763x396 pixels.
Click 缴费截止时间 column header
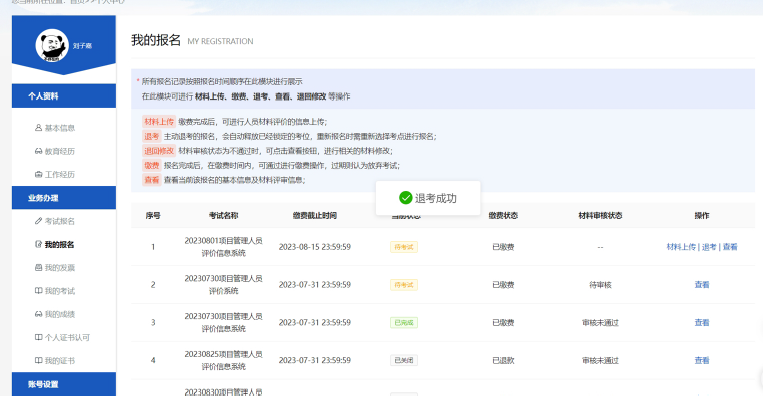[314, 215]
